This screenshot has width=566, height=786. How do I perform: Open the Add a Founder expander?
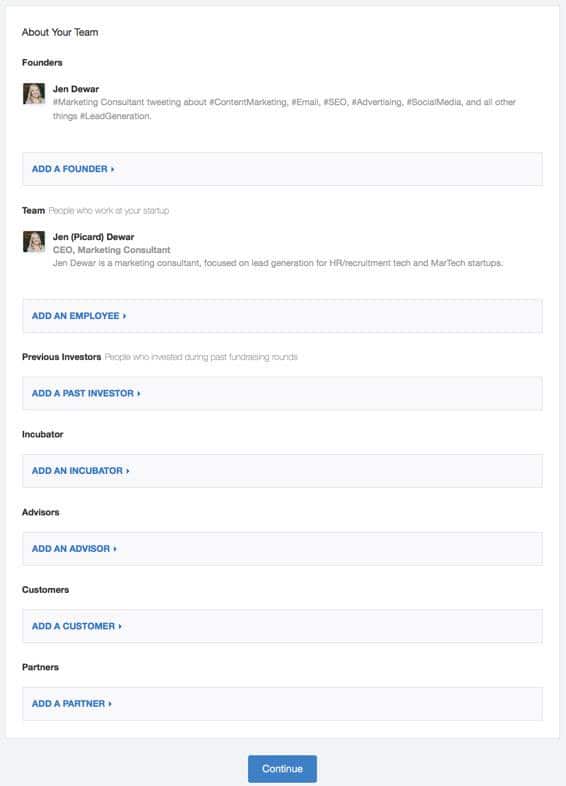(282, 169)
